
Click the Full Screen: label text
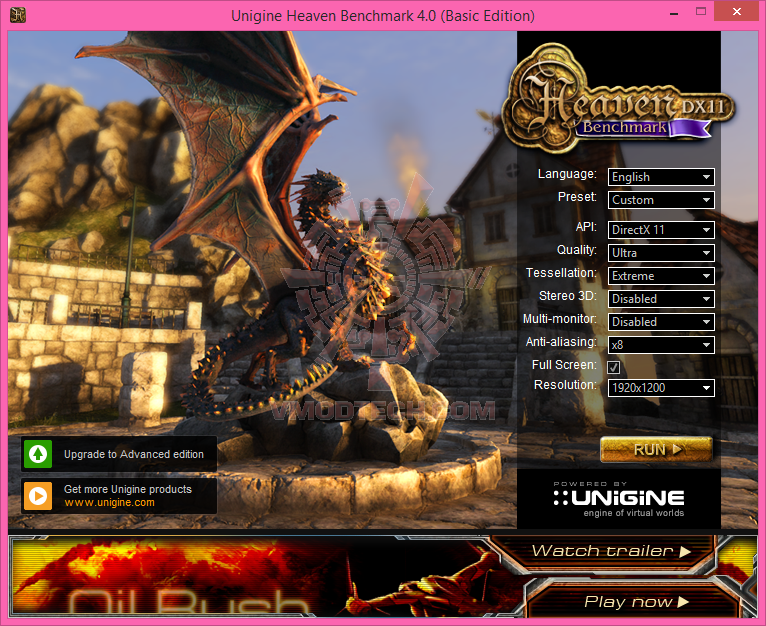click(564, 365)
